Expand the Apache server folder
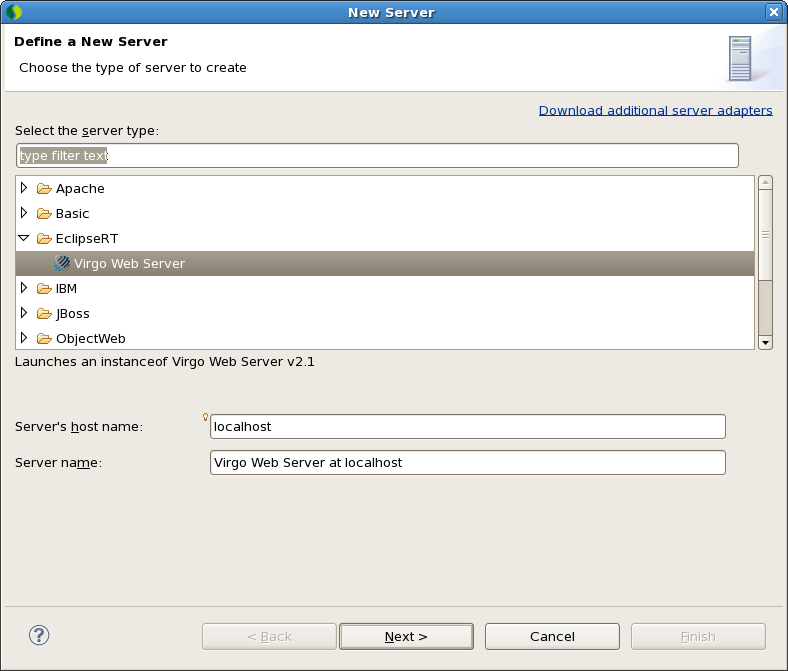788x671 pixels. (24, 188)
